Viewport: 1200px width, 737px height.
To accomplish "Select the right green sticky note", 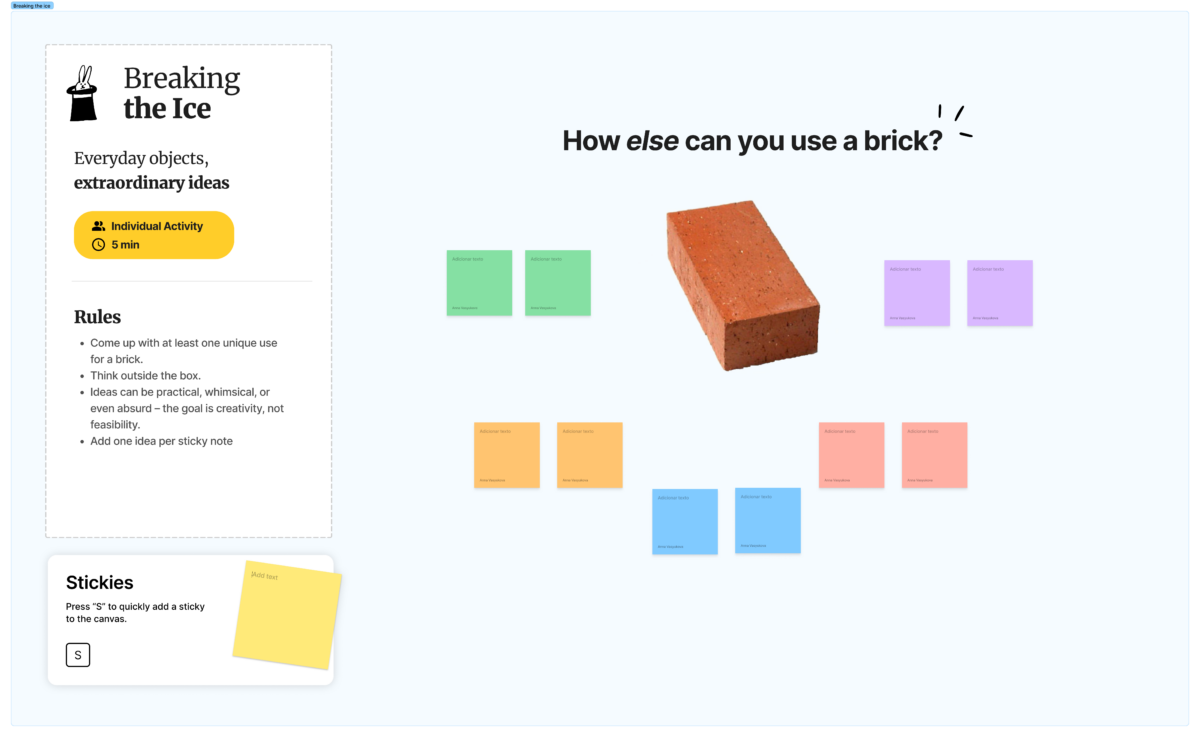I will pos(558,283).
